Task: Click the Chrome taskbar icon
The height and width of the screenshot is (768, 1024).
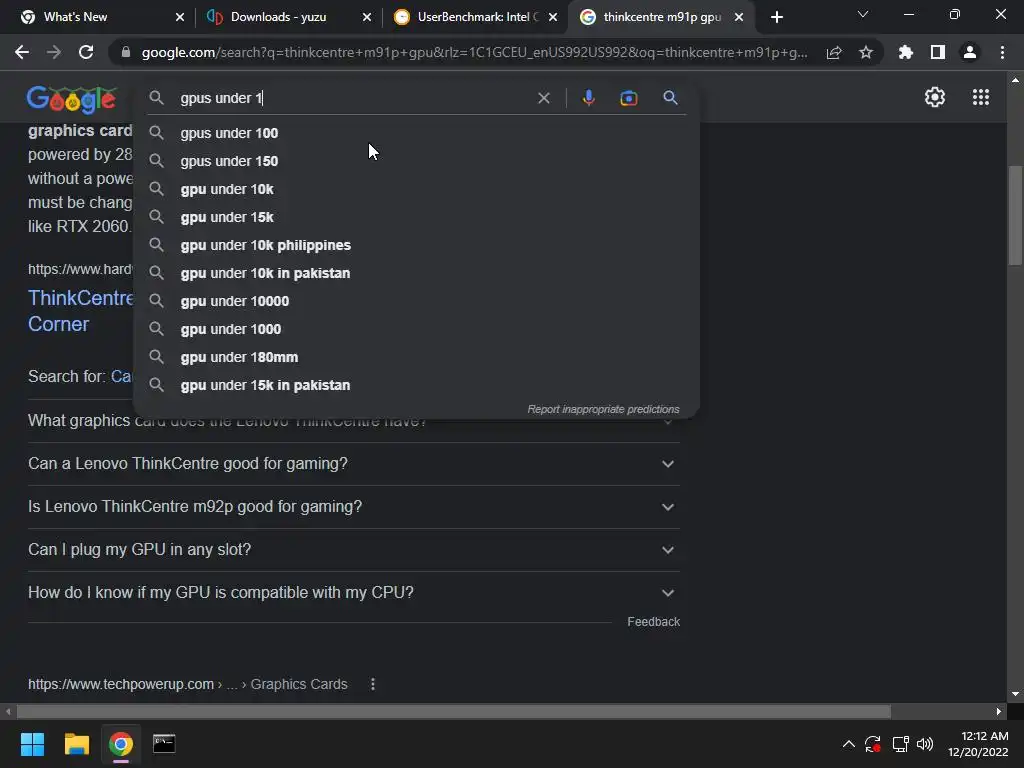Action: click(121, 744)
